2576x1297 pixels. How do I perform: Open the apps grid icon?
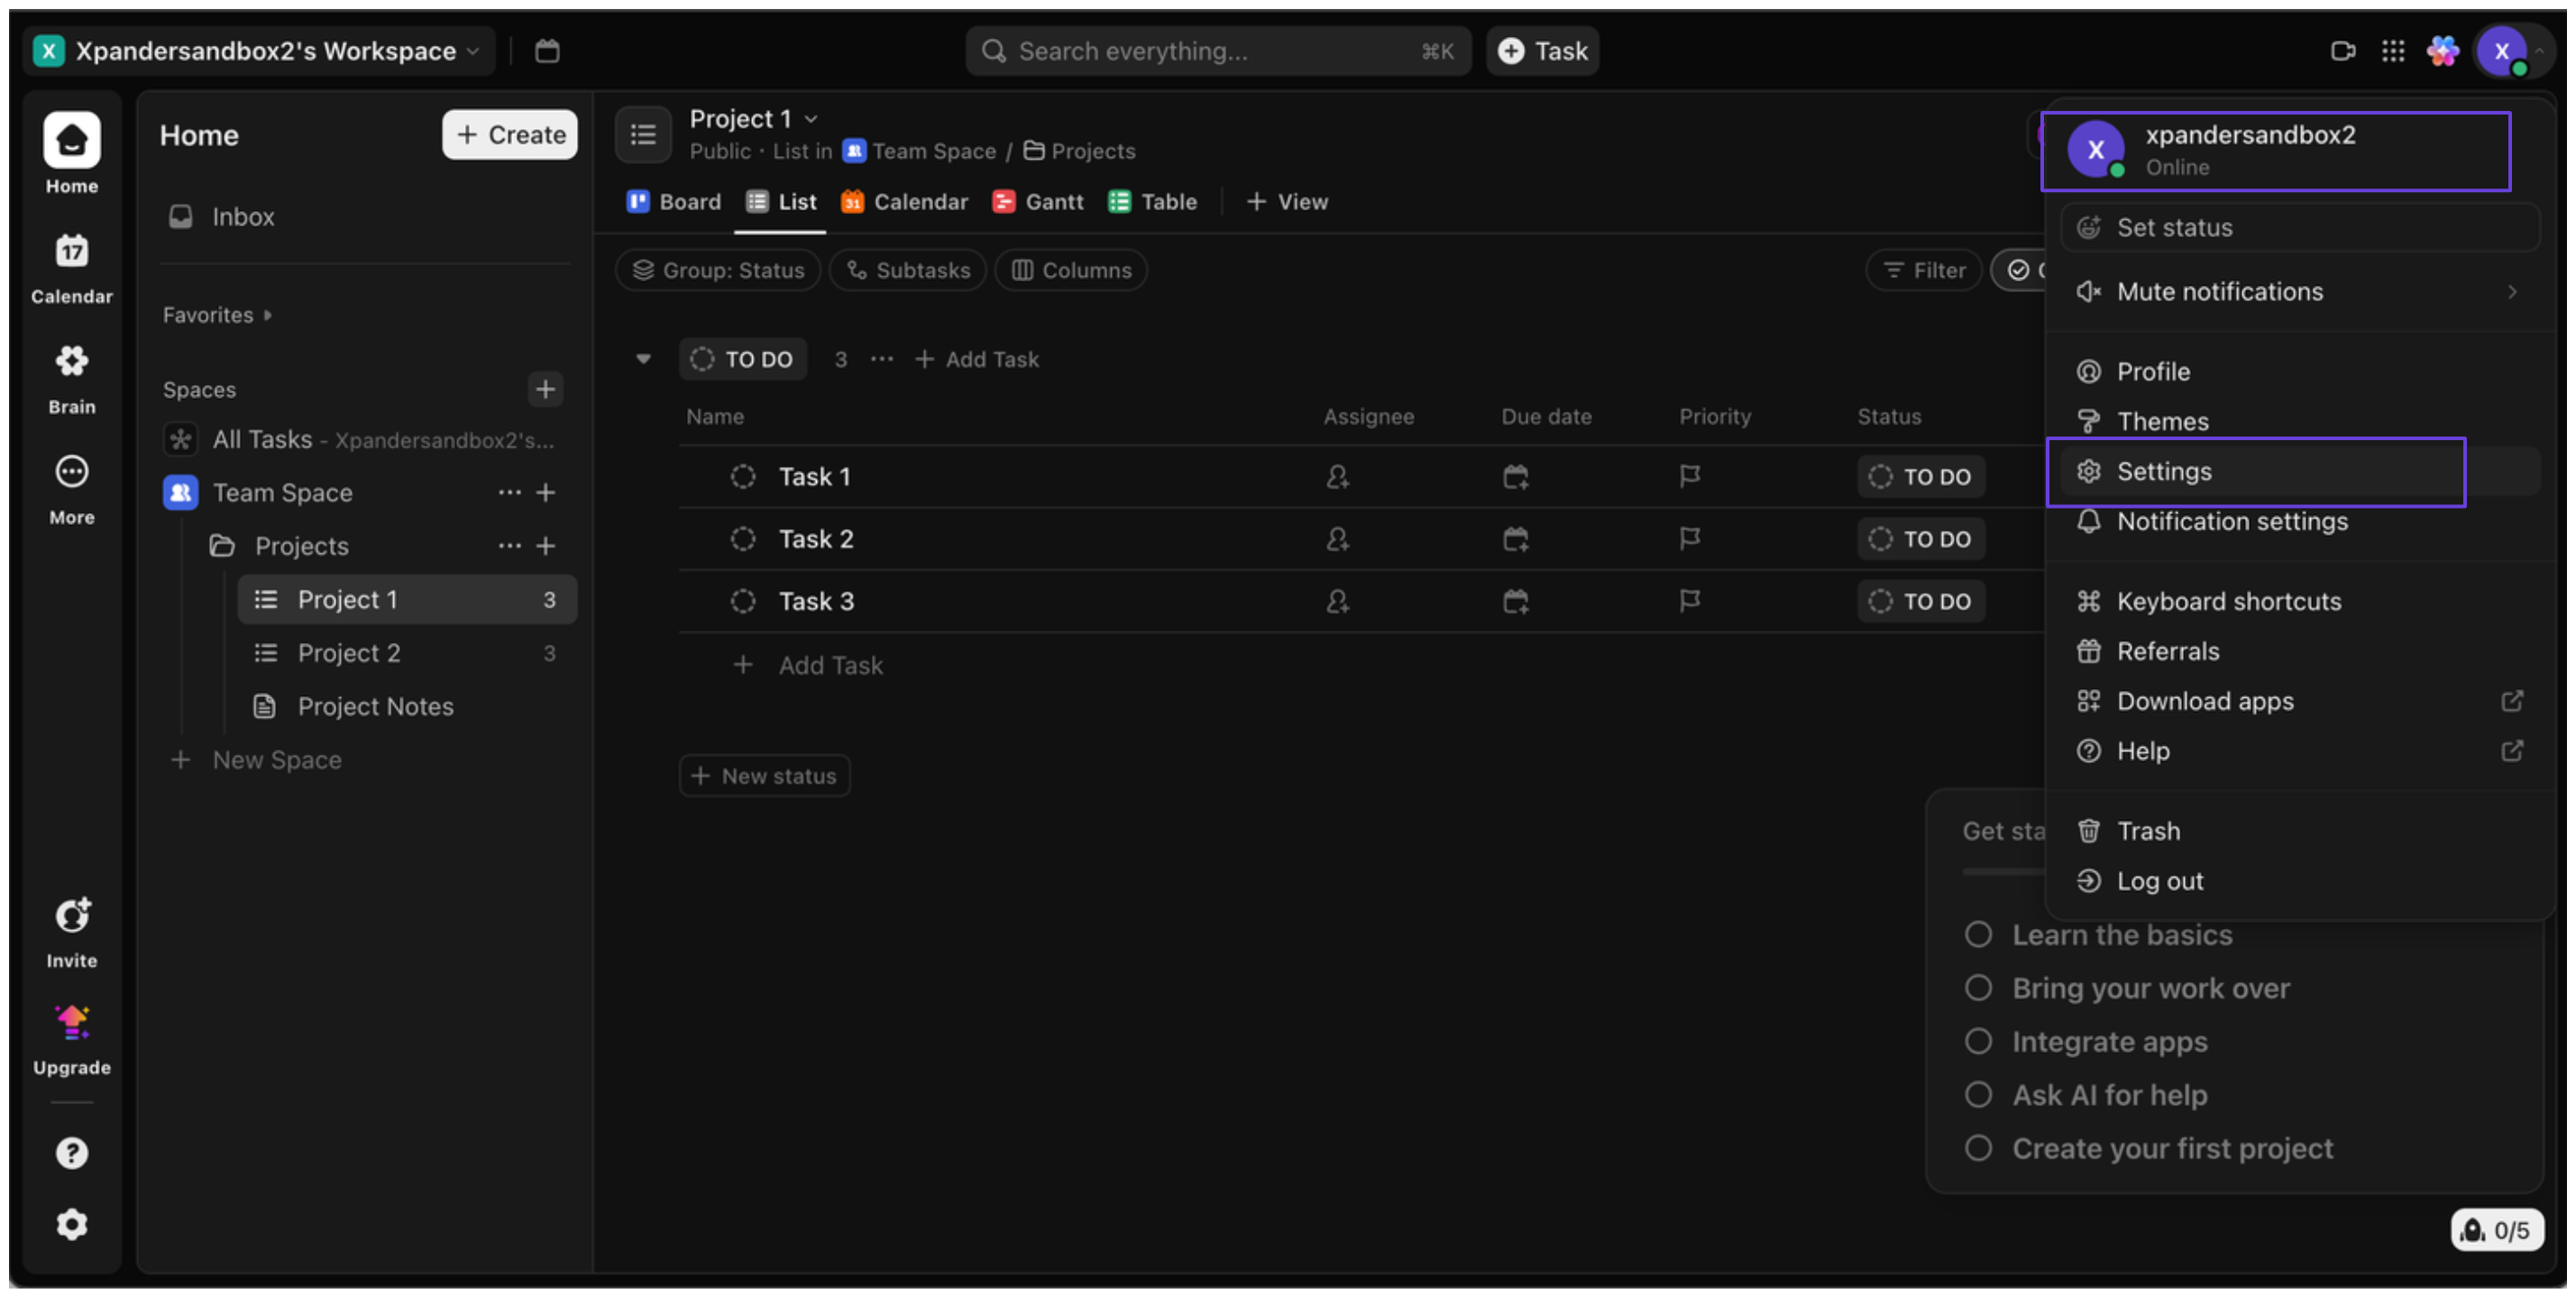click(x=2393, y=51)
